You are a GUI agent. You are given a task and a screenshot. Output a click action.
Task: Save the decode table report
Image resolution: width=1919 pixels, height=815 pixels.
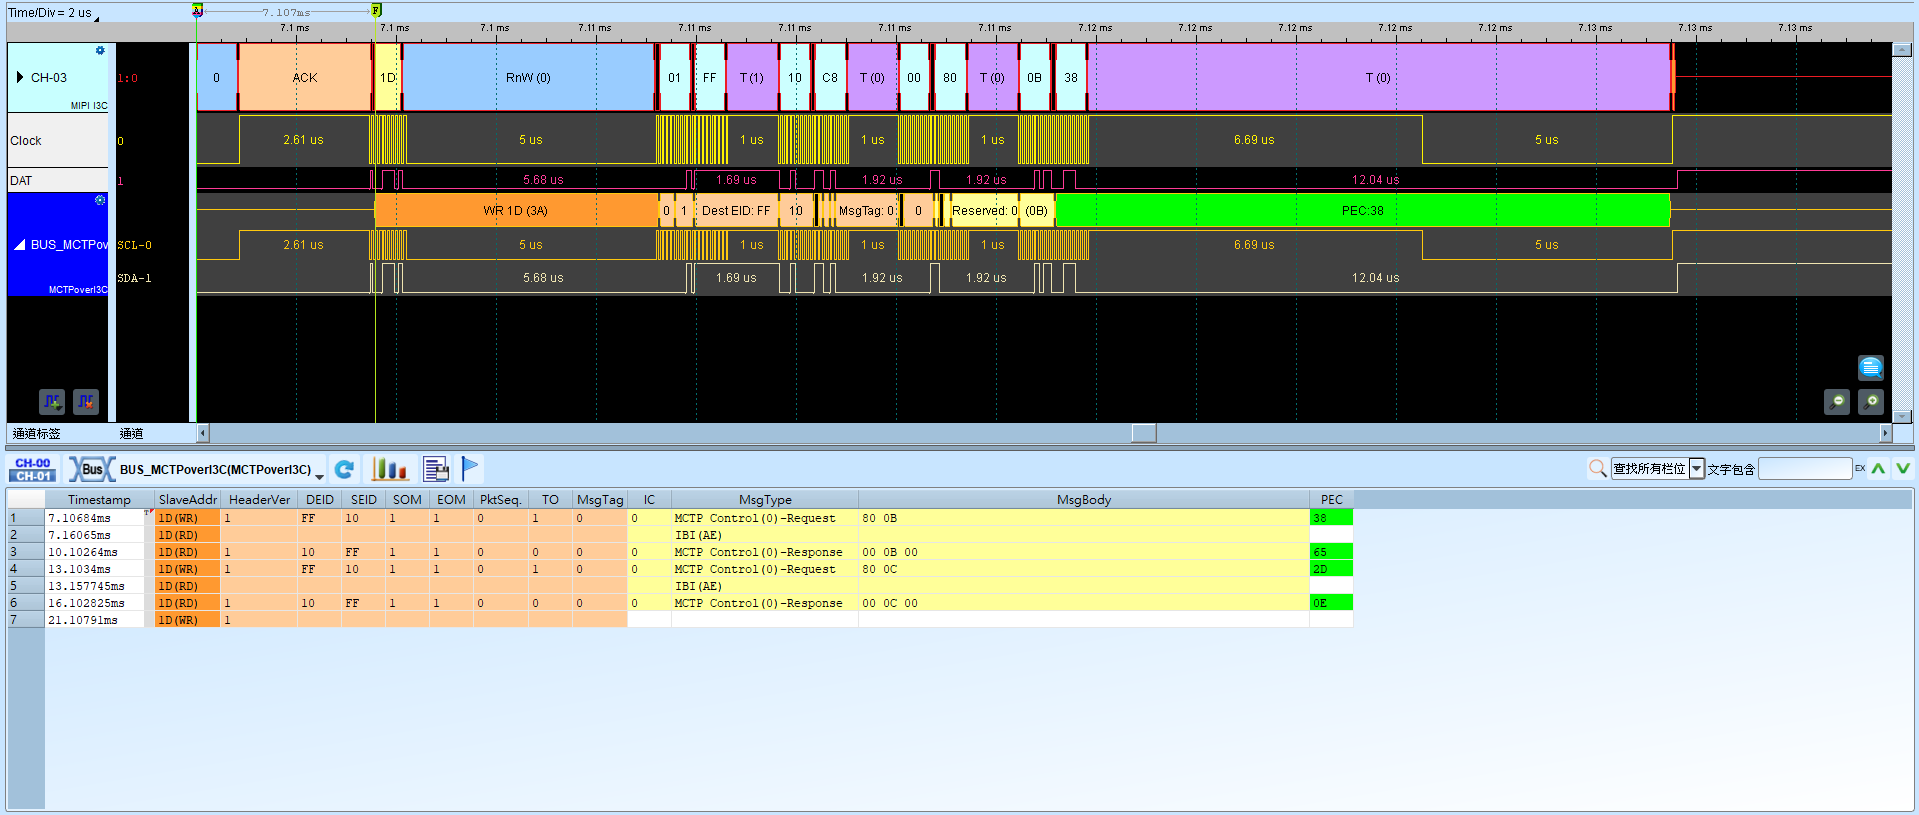click(436, 469)
